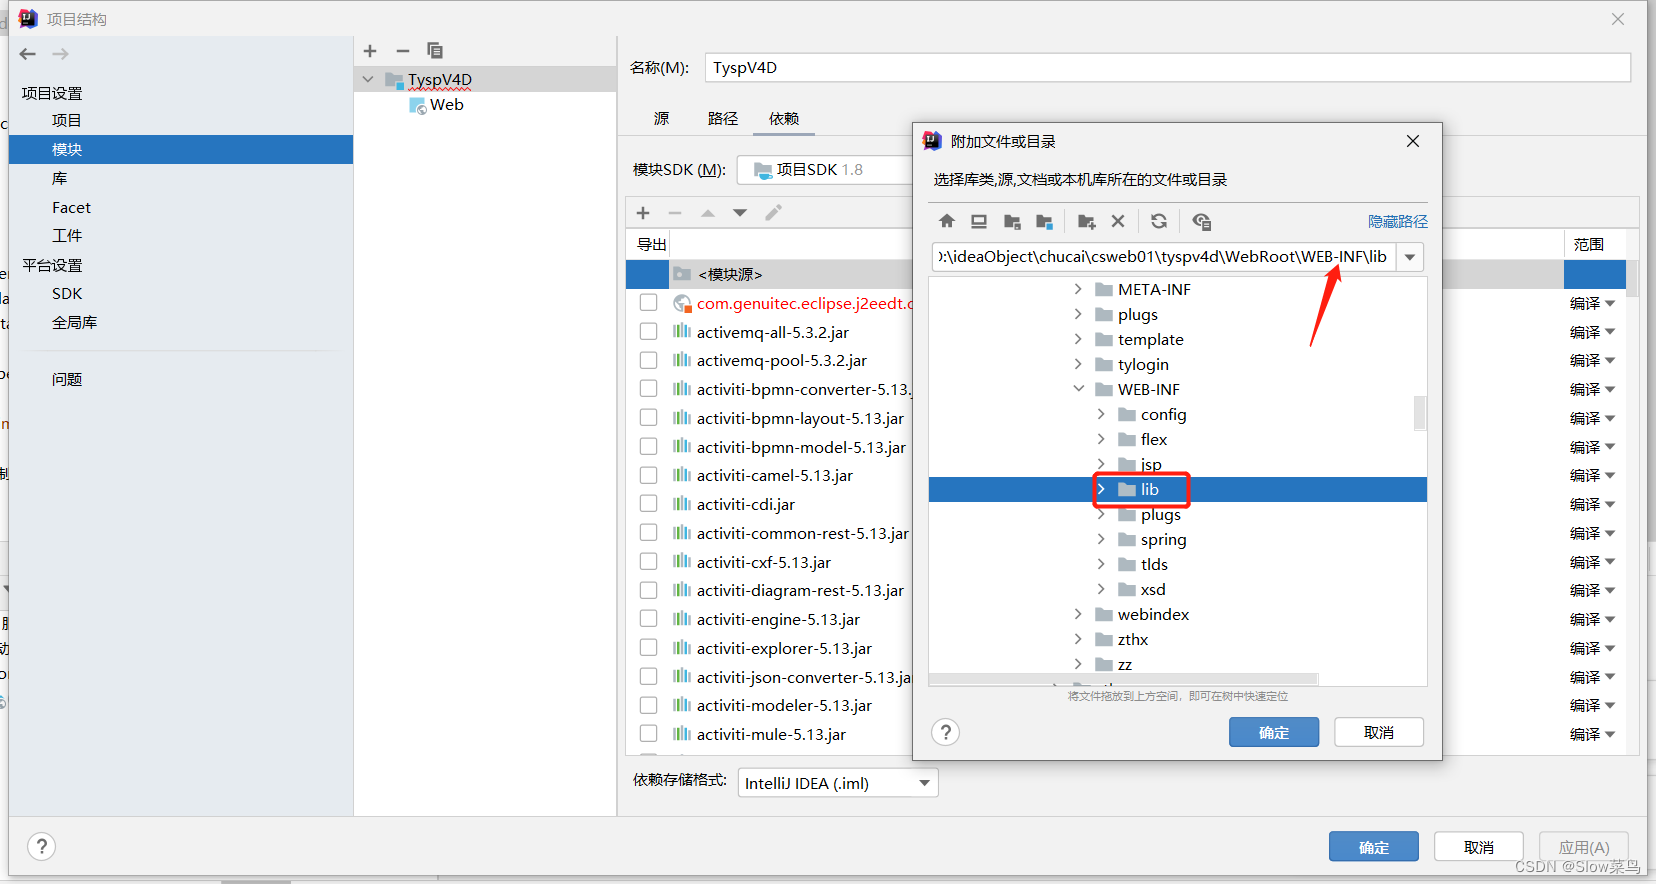Image resolution: width=1656 pixels, height=884 pixels.
Task: Add a dependency with plus icon
Action: click(x=643, y=213)
